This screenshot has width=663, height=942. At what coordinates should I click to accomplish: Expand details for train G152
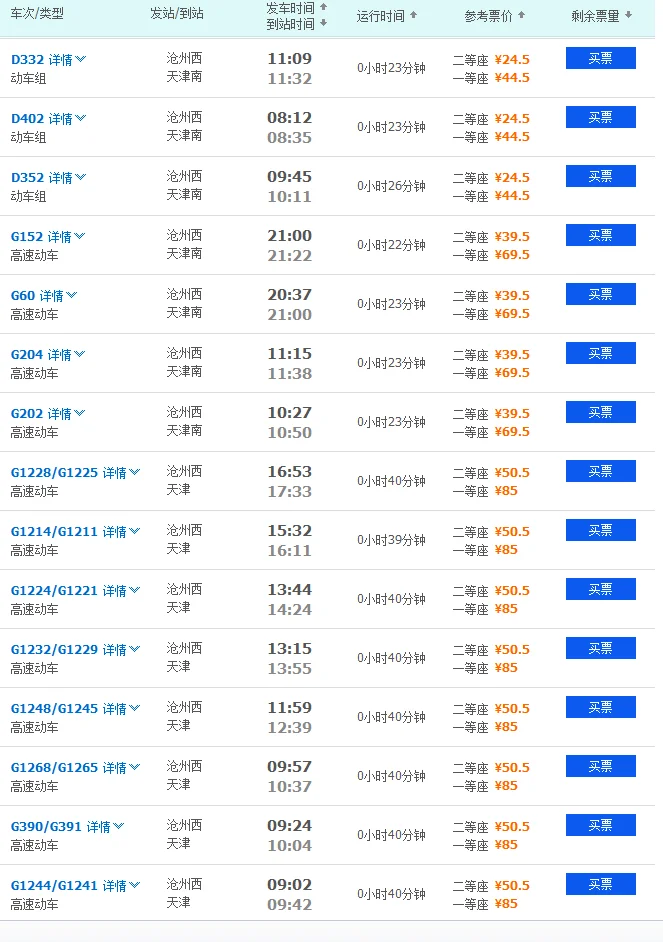coord(60,235)
